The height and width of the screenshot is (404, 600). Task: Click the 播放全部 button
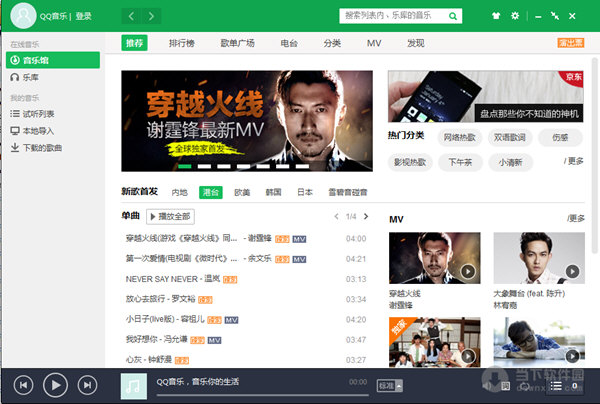pyautogui.click(x=170, y=217)
